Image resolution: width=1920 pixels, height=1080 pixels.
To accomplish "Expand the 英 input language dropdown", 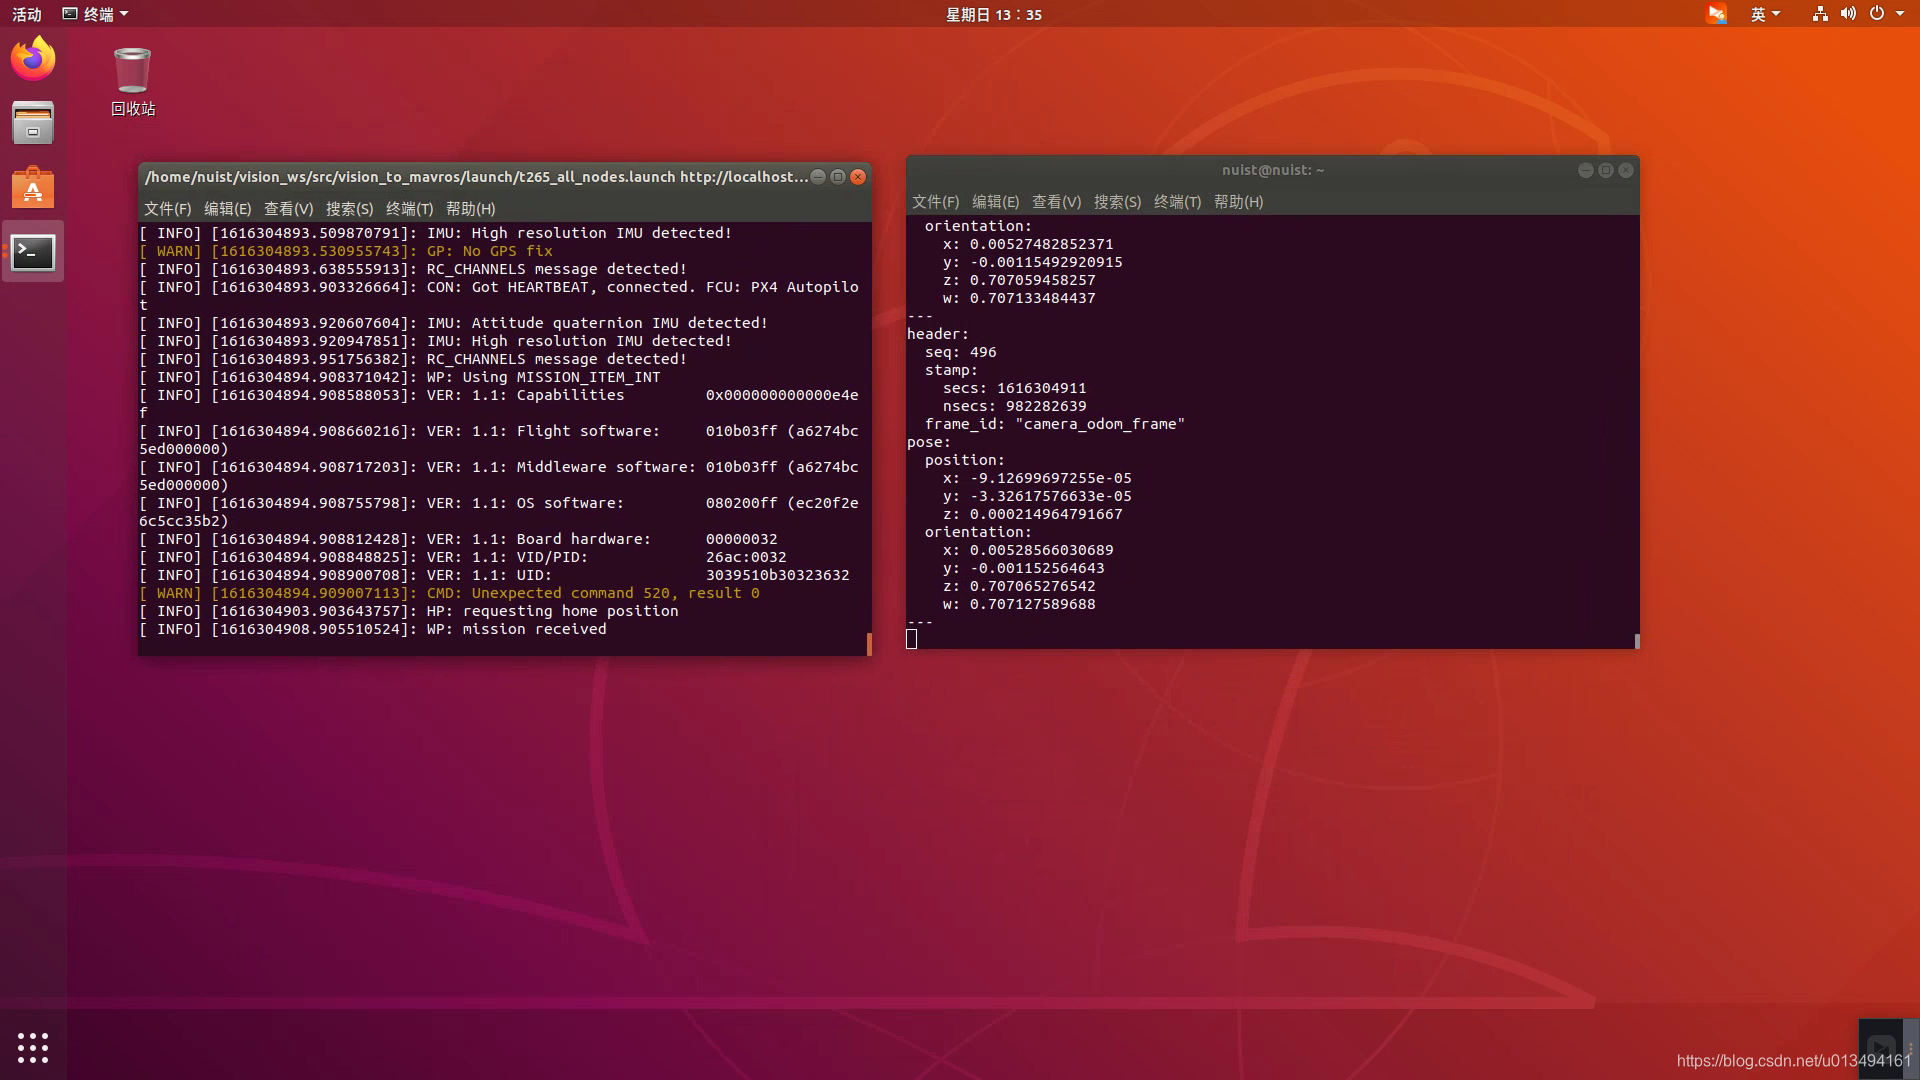I will pos(1765,14).
